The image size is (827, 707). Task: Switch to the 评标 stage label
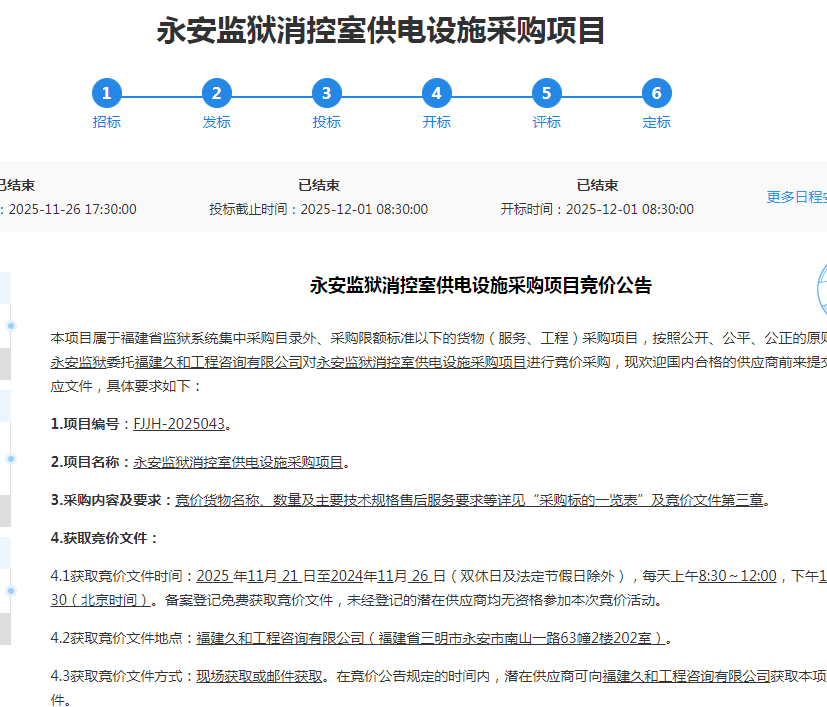[546, 122]
